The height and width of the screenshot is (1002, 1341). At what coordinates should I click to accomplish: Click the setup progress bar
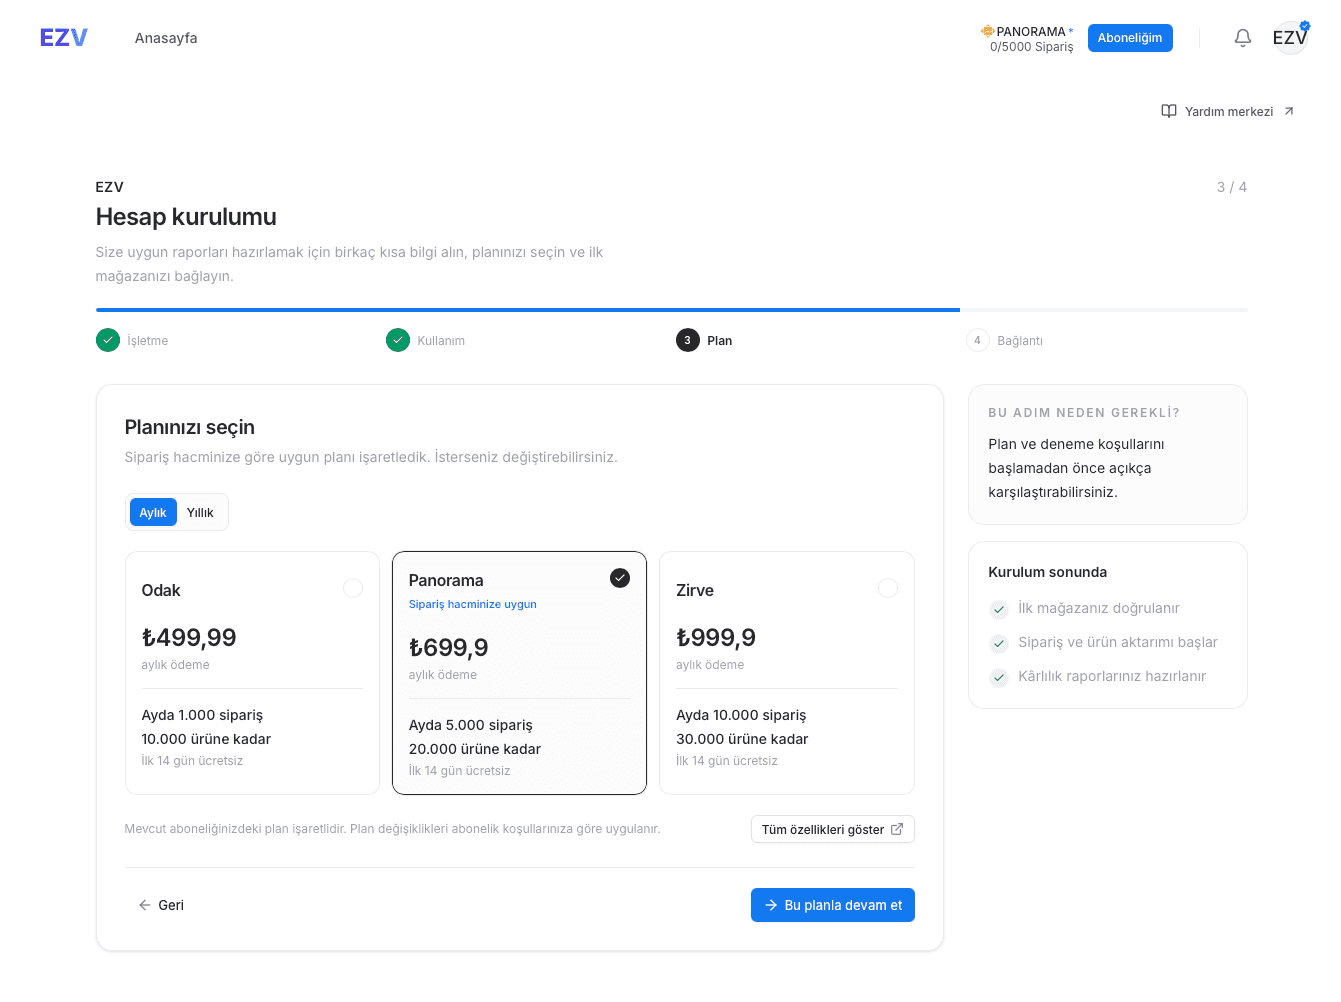point(672,310)
